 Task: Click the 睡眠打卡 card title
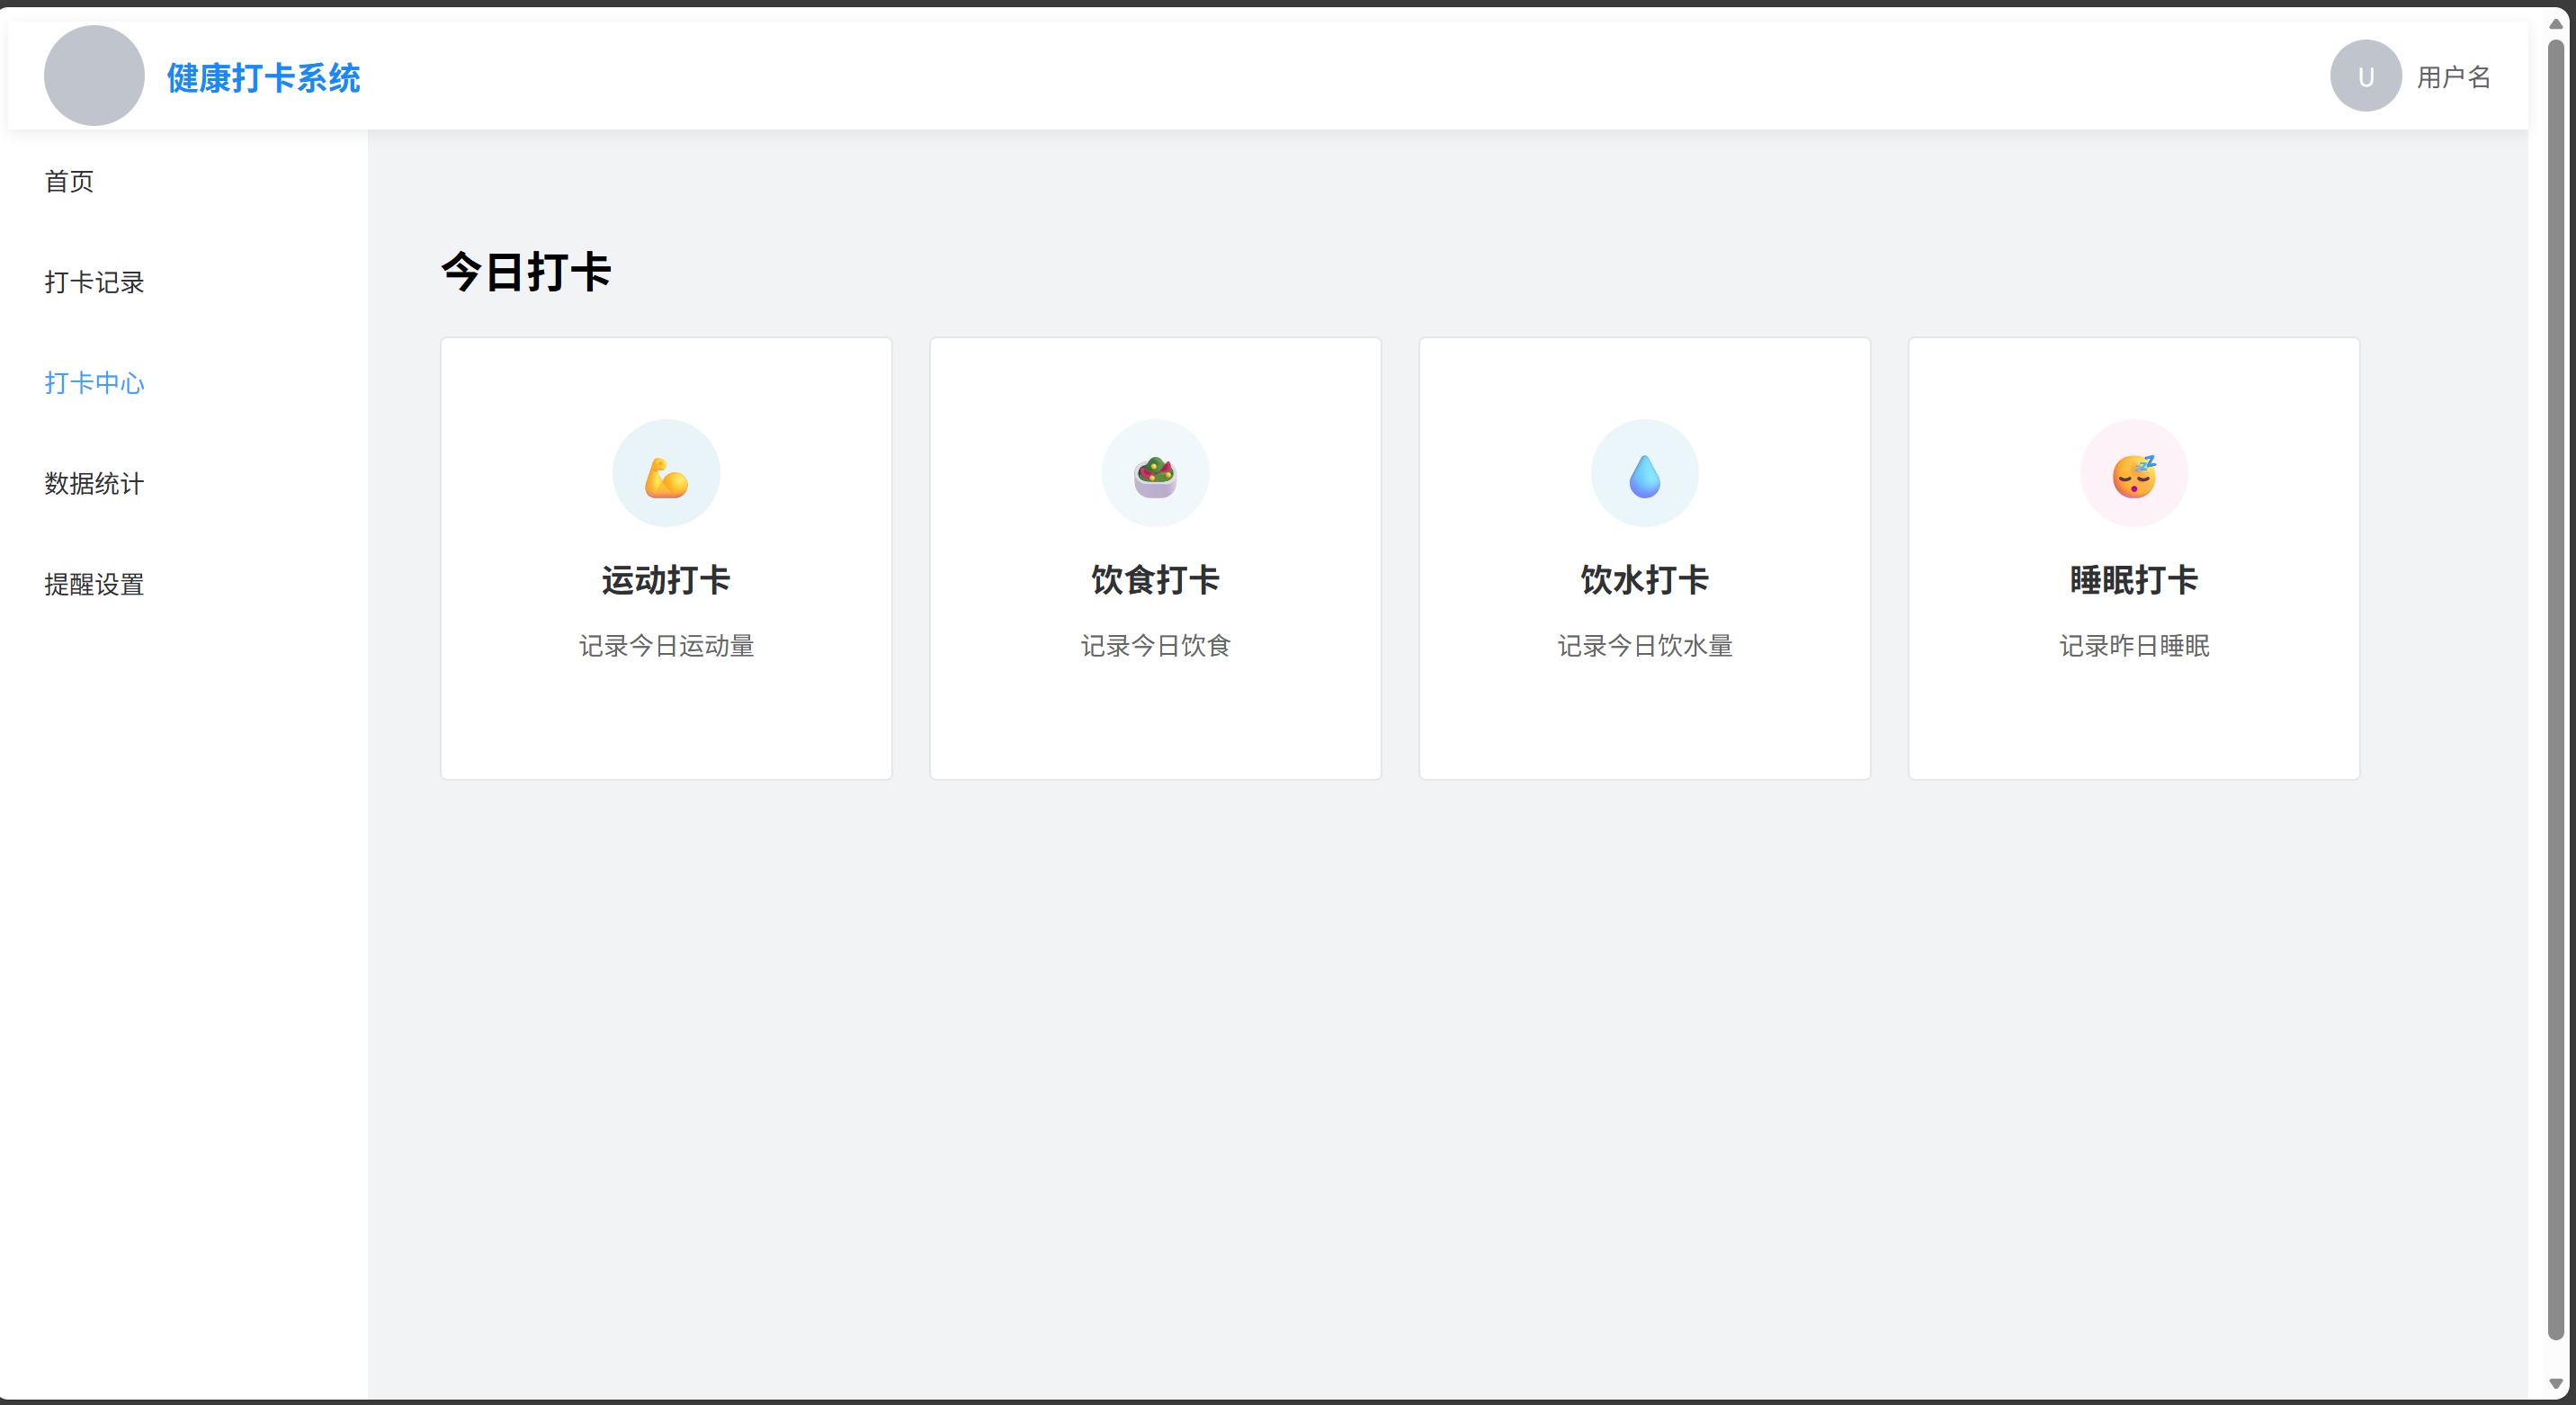(x=2133, y=580)
